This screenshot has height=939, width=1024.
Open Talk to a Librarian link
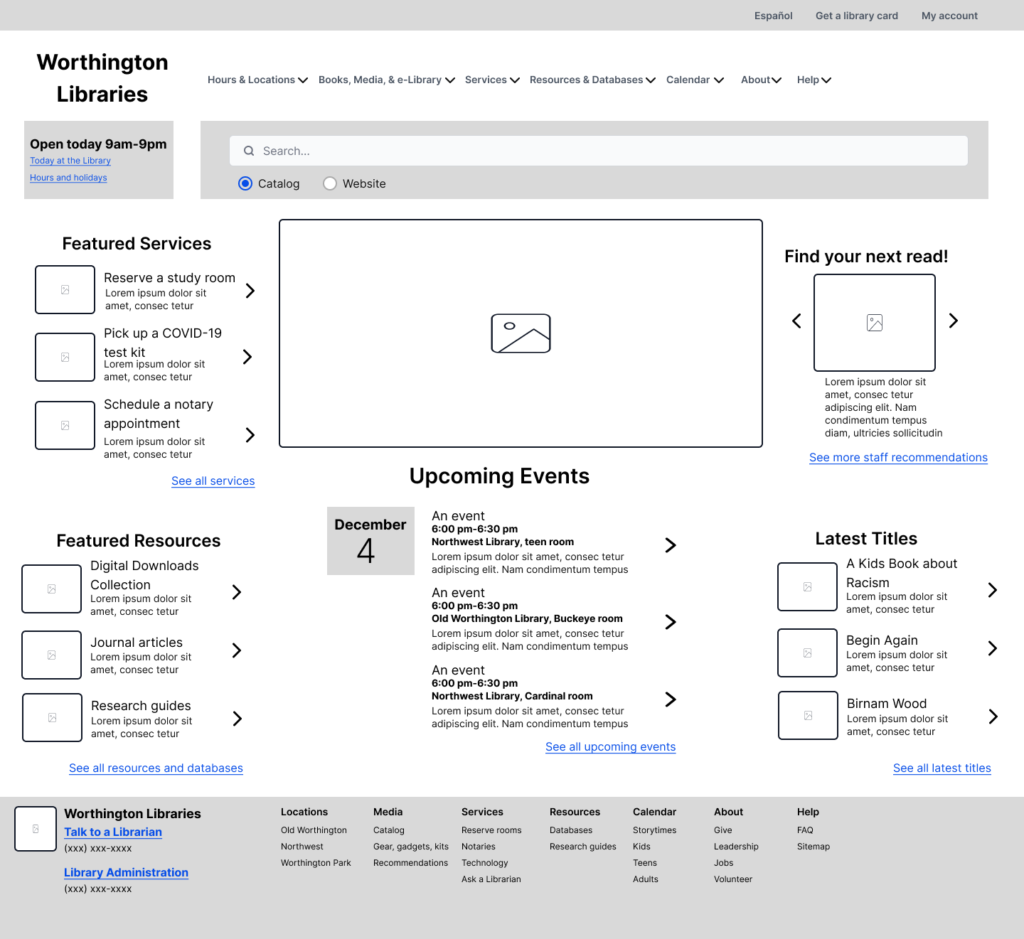113,832
